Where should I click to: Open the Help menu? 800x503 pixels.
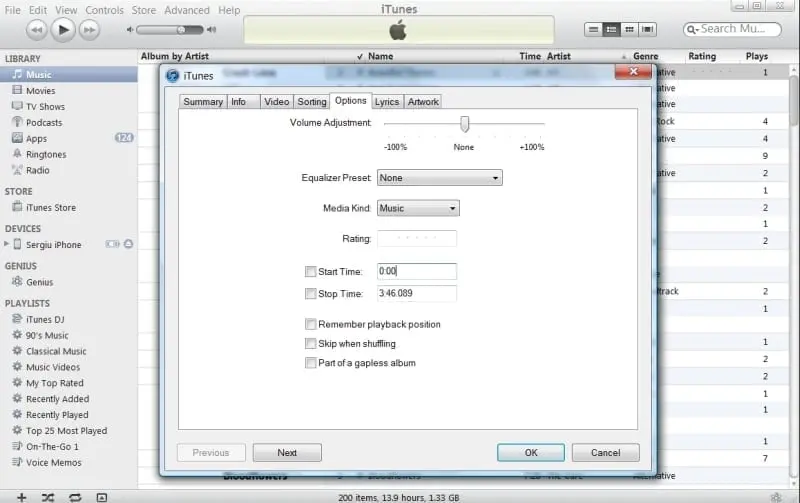(229, 10)
